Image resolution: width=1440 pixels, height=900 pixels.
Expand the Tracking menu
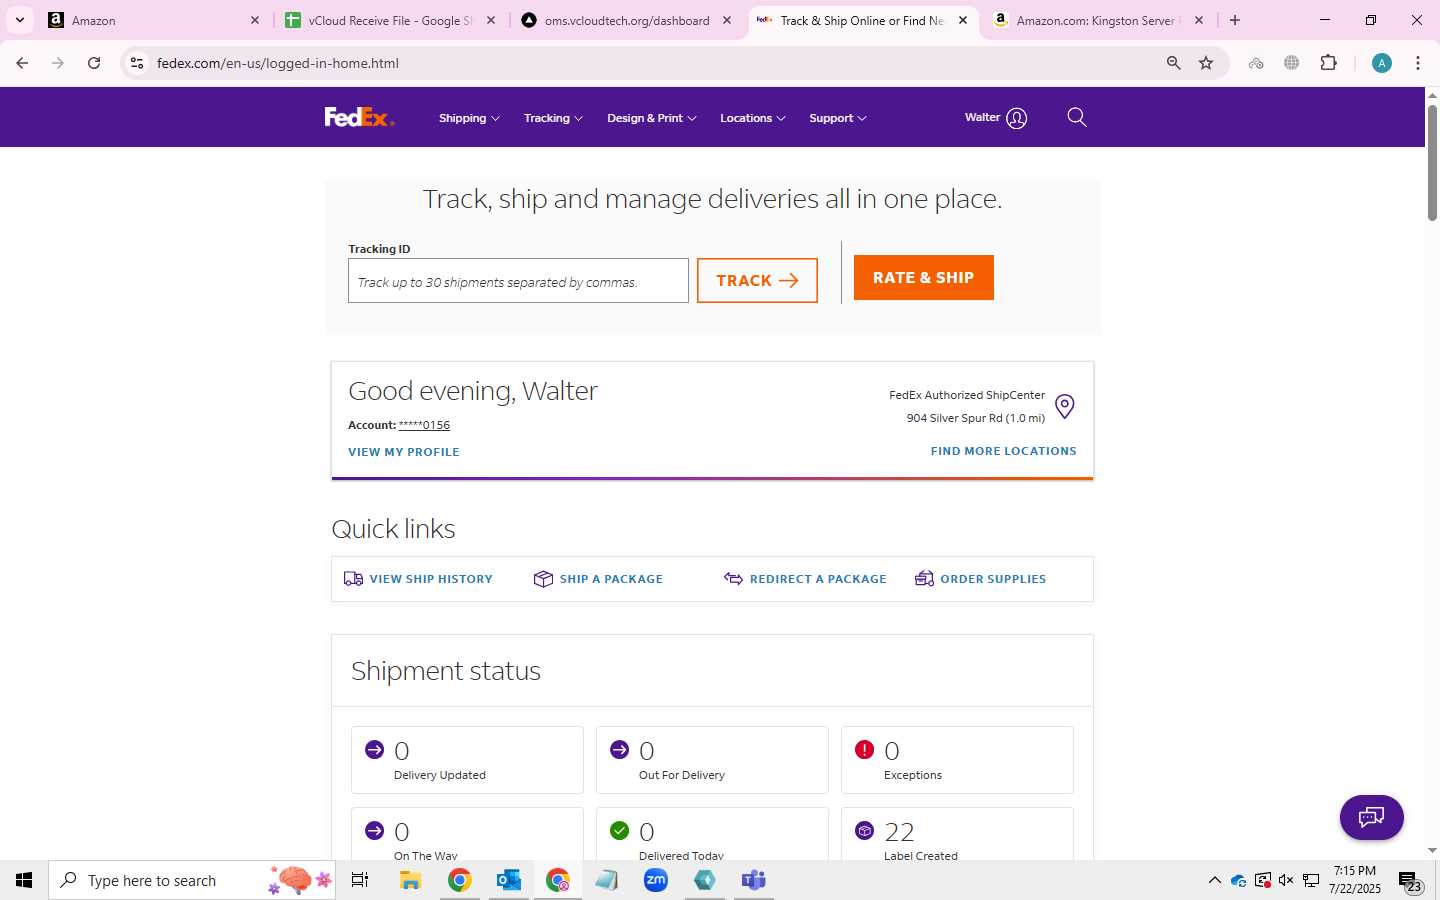(553, 118)
